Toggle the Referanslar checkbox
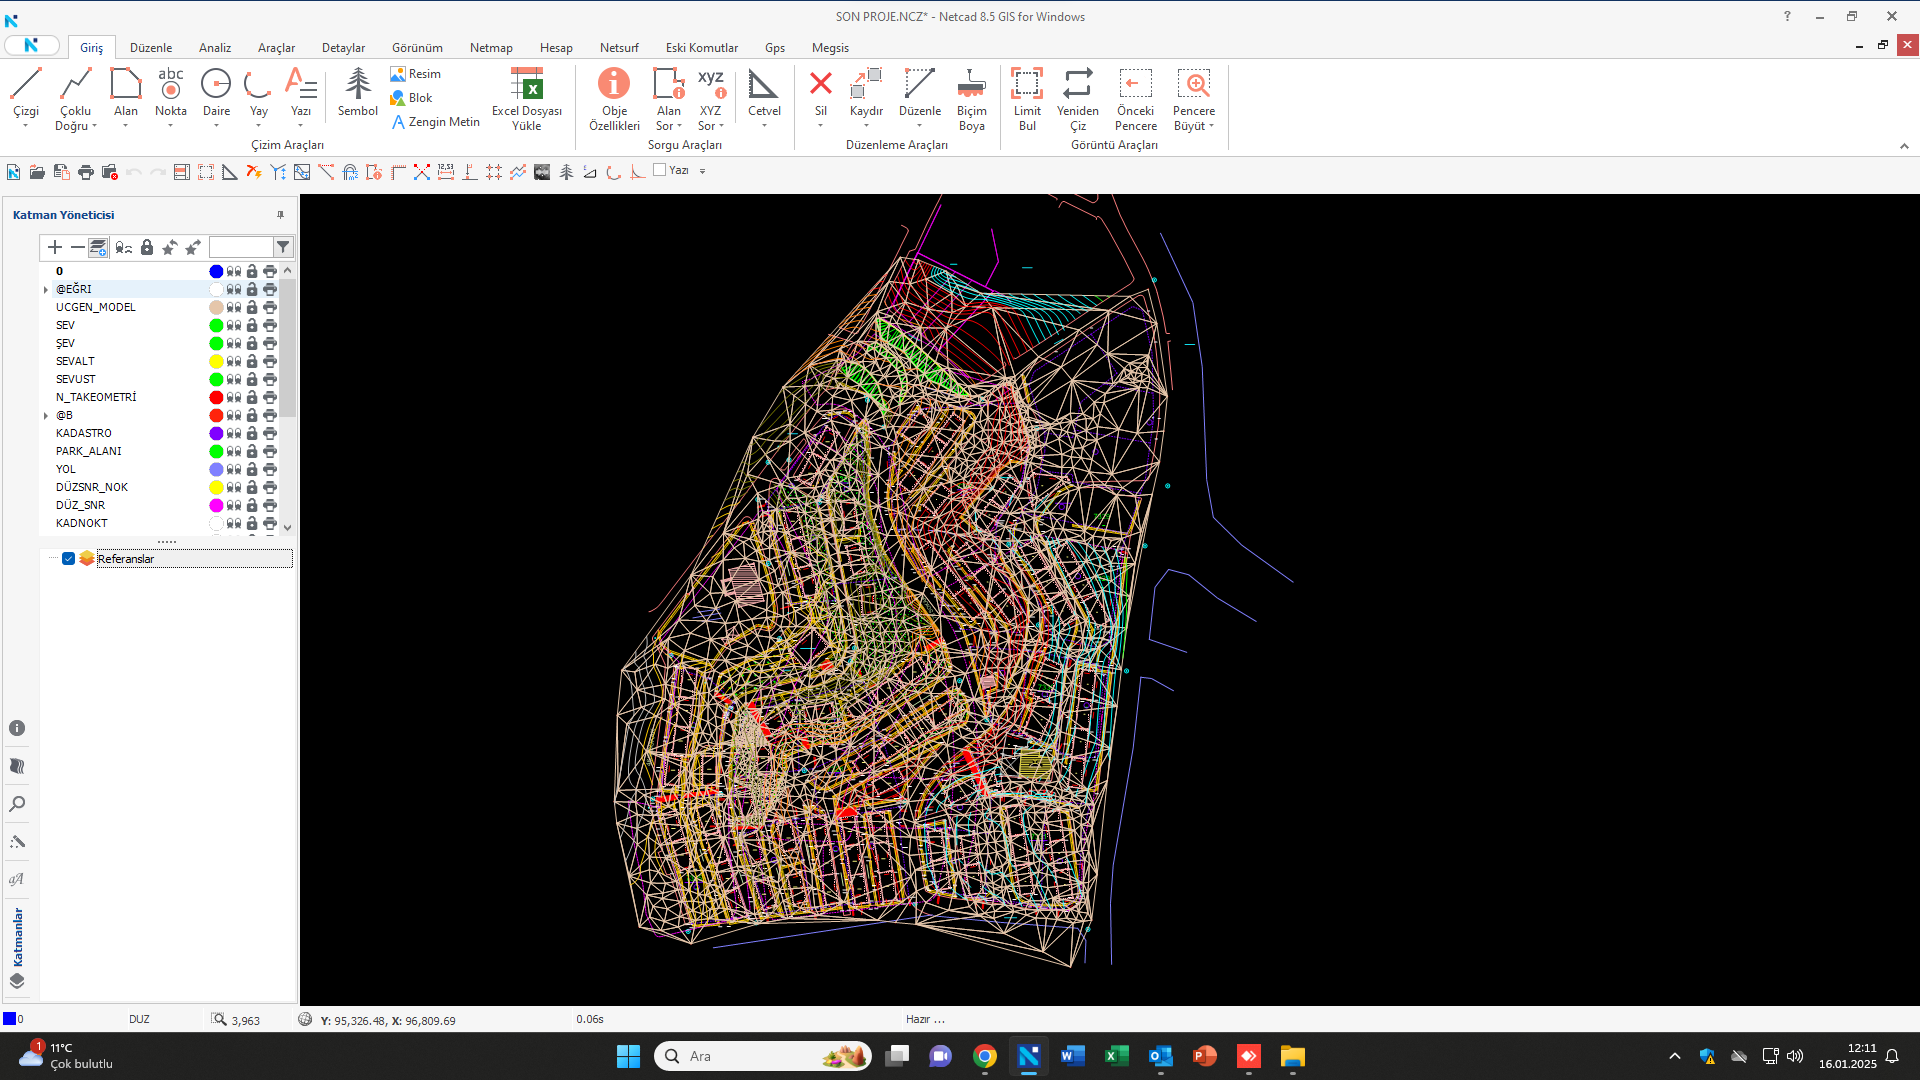1920x1080 pixels. click(x=69, y=559)
